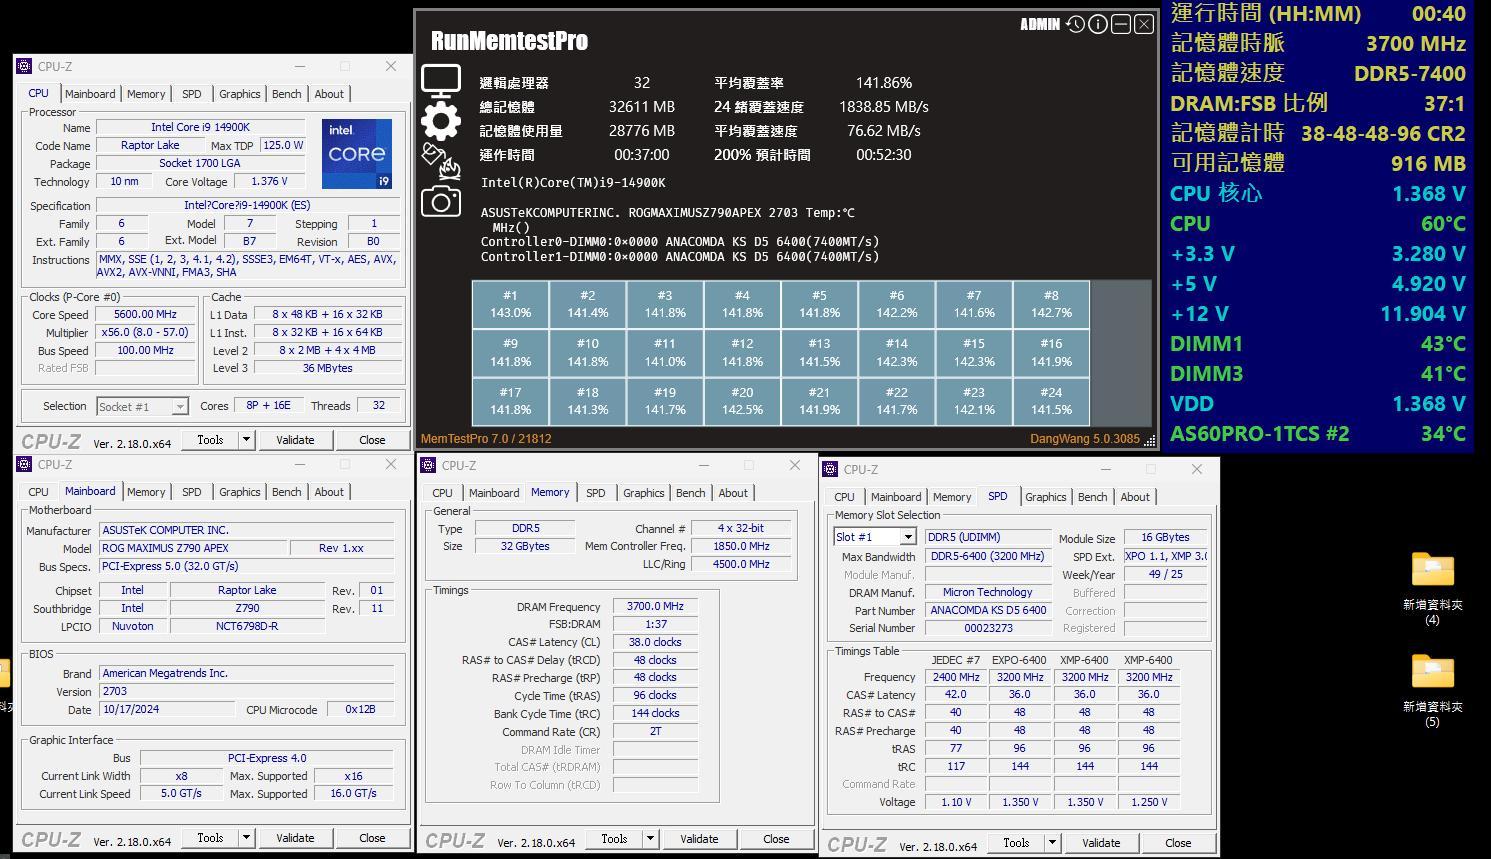
Task: Open RunMemtestPro settings gear icon
Action: (x=440, y=121)
